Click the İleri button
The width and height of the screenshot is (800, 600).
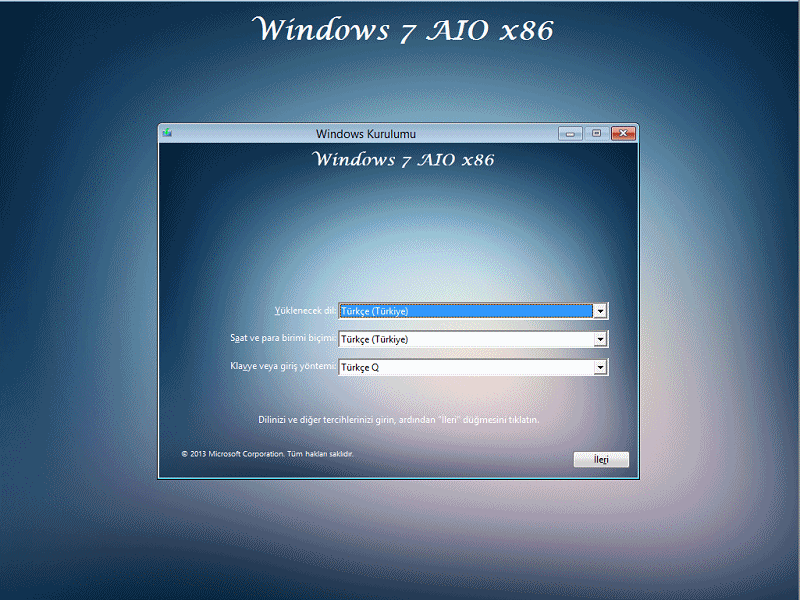tap(601, 460)
